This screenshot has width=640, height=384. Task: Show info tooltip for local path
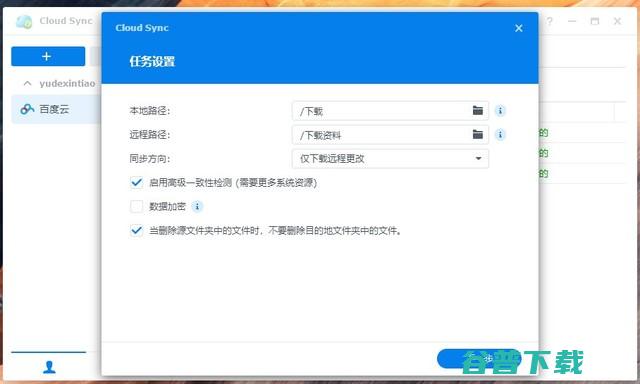500,111
